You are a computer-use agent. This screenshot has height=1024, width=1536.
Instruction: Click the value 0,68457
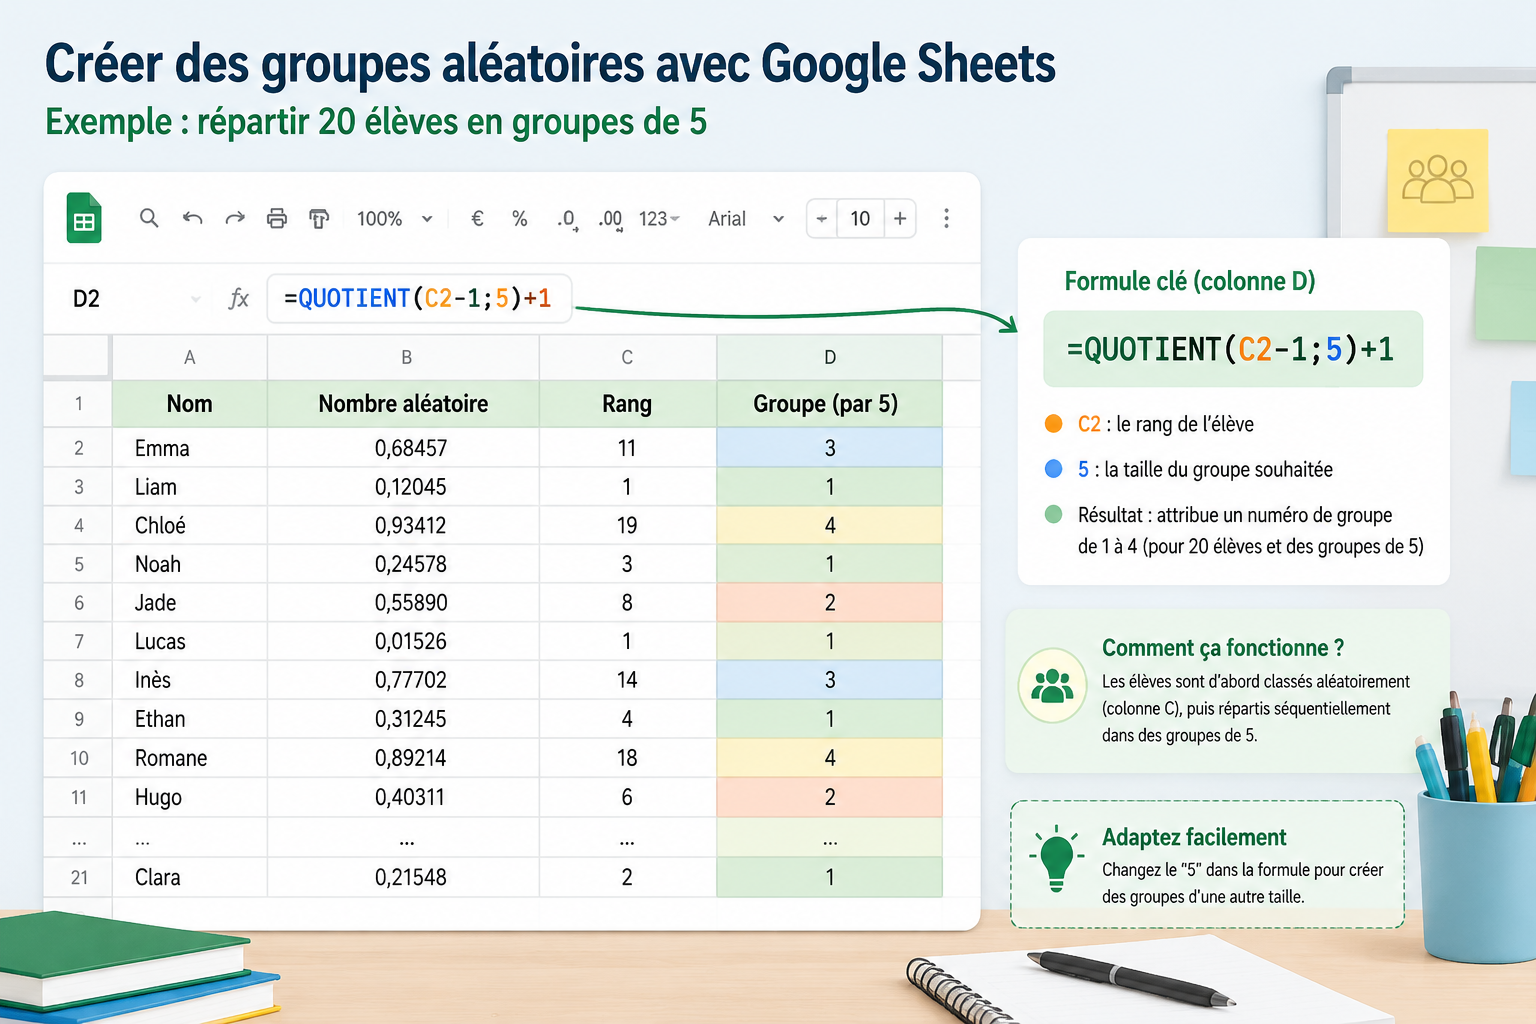(x=410, y=448)
